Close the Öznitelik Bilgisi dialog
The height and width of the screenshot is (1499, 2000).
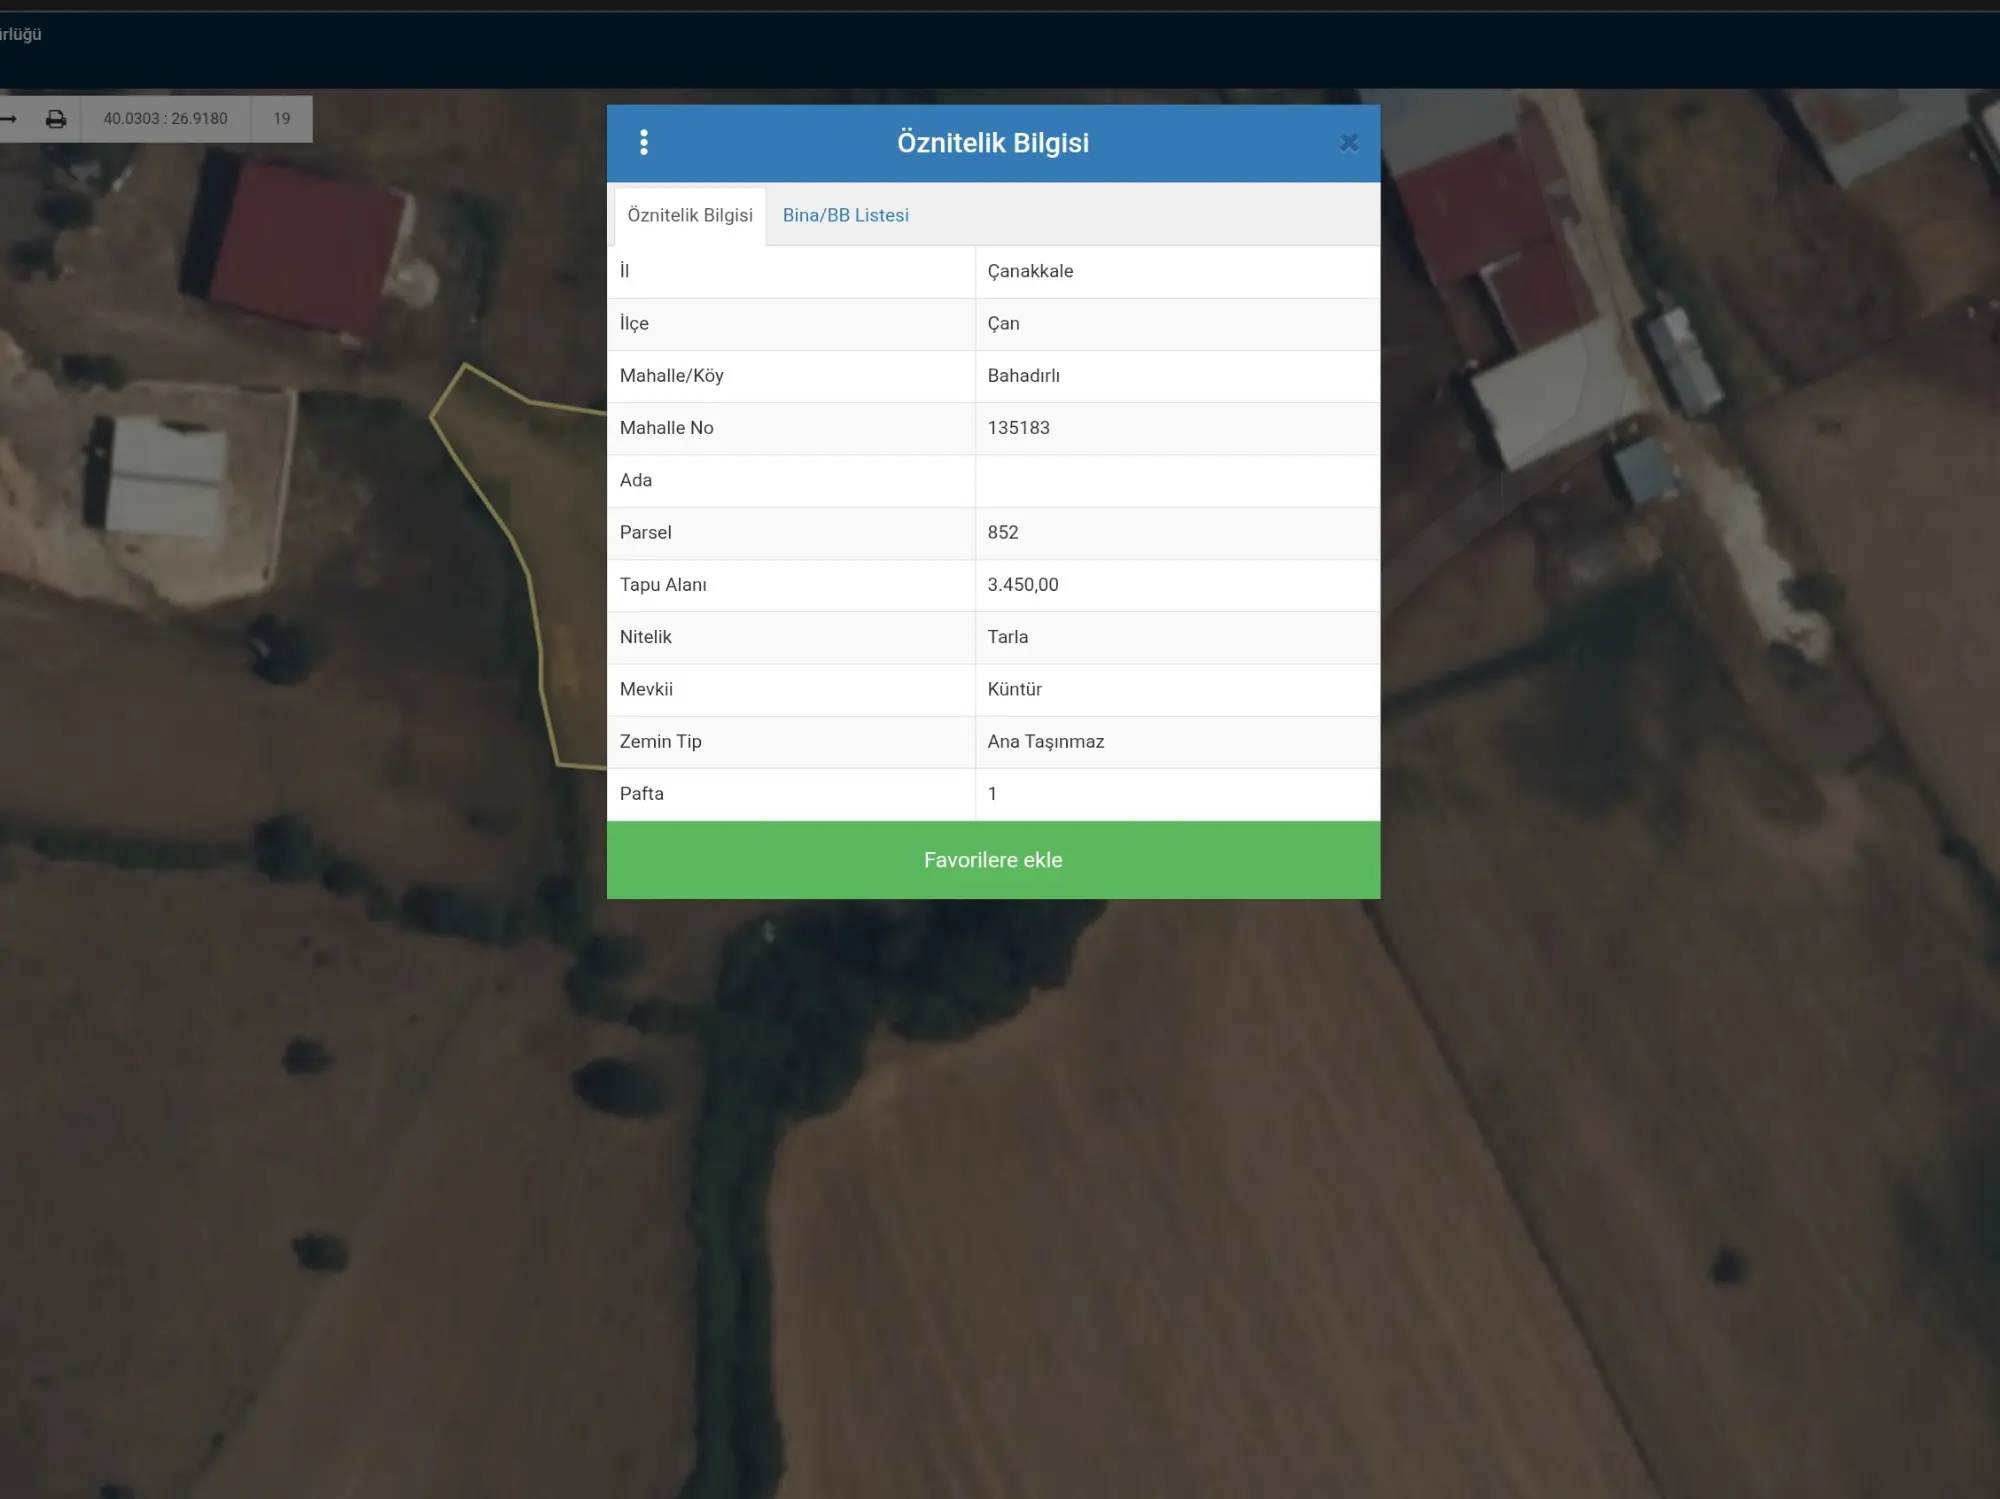tap(1349, 143)
